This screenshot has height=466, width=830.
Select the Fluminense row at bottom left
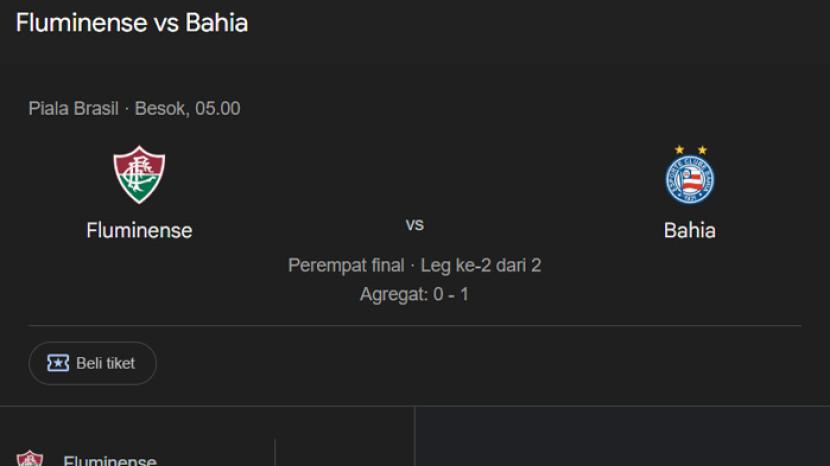110,461
